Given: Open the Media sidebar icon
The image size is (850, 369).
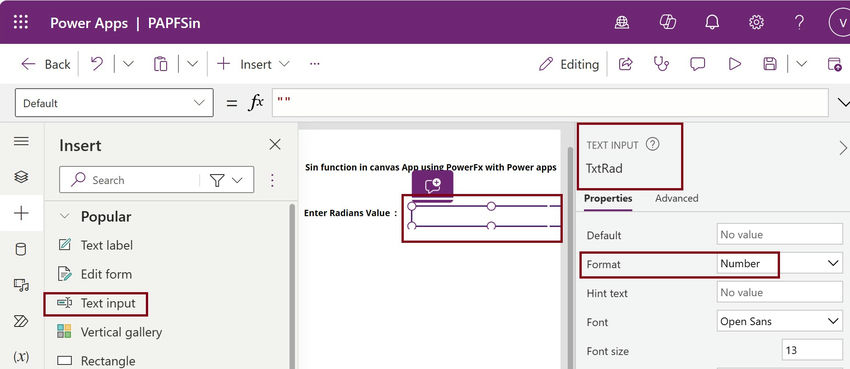Looking at the screenshot, I should [21, 285].
